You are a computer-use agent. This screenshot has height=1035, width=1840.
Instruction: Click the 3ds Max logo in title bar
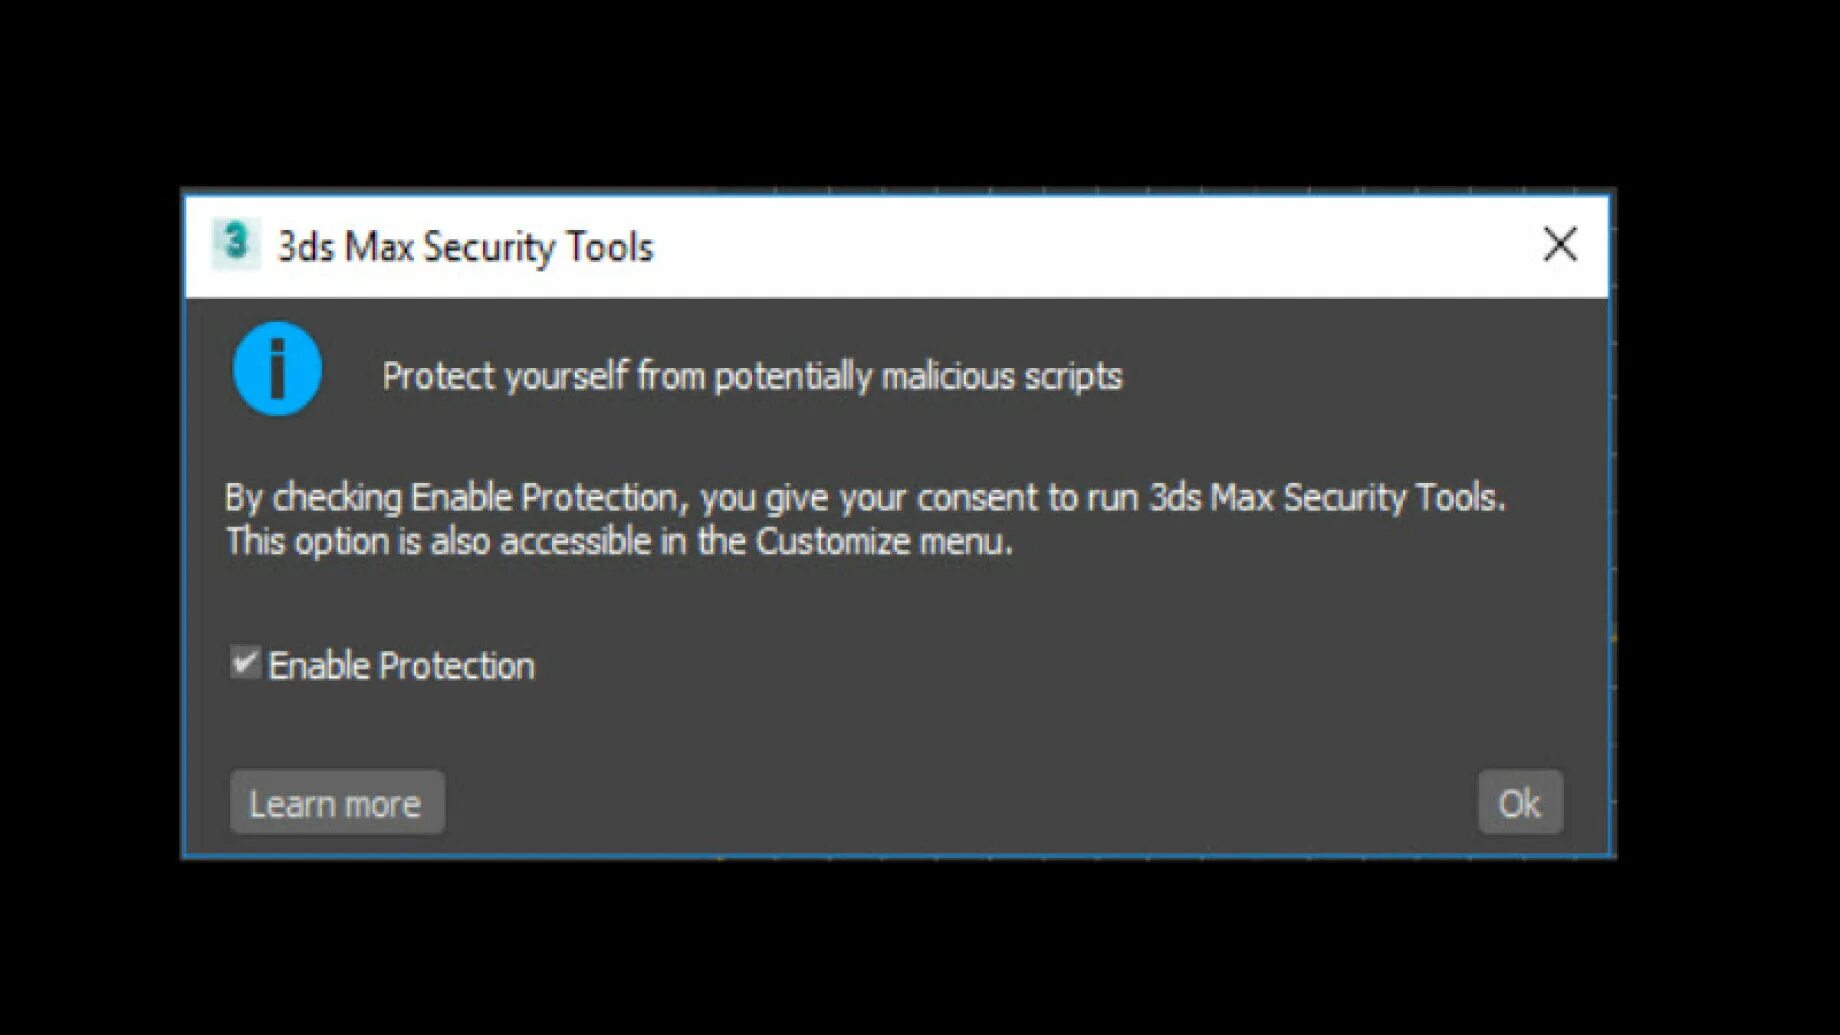click(x=236, y=243)
